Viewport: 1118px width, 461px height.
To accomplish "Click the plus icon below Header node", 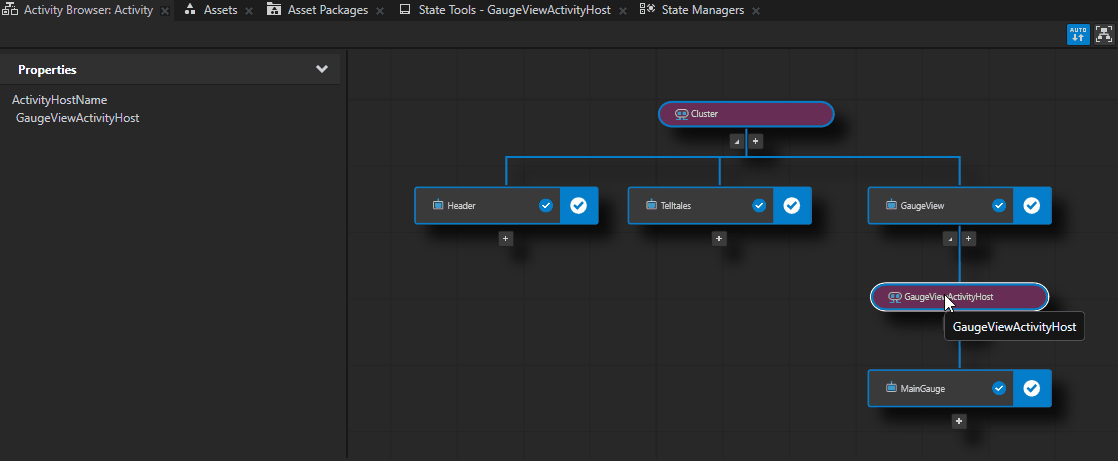I will (505, 238).
